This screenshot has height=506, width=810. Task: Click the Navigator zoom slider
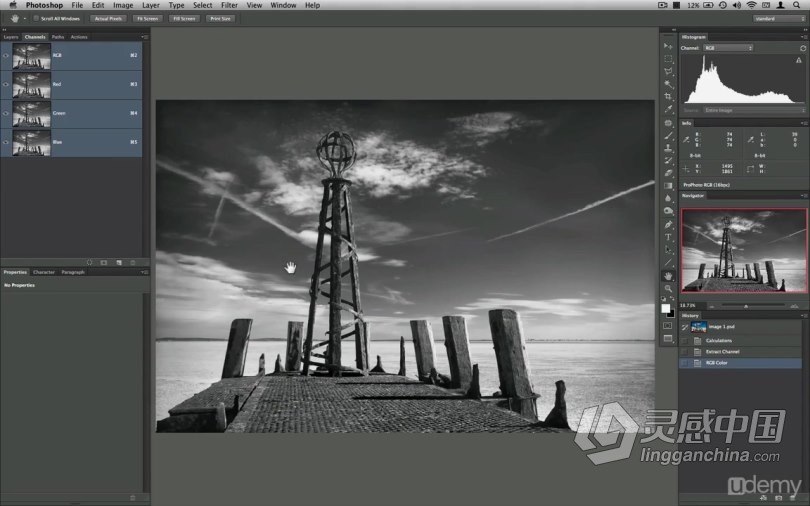pos(745,305)
